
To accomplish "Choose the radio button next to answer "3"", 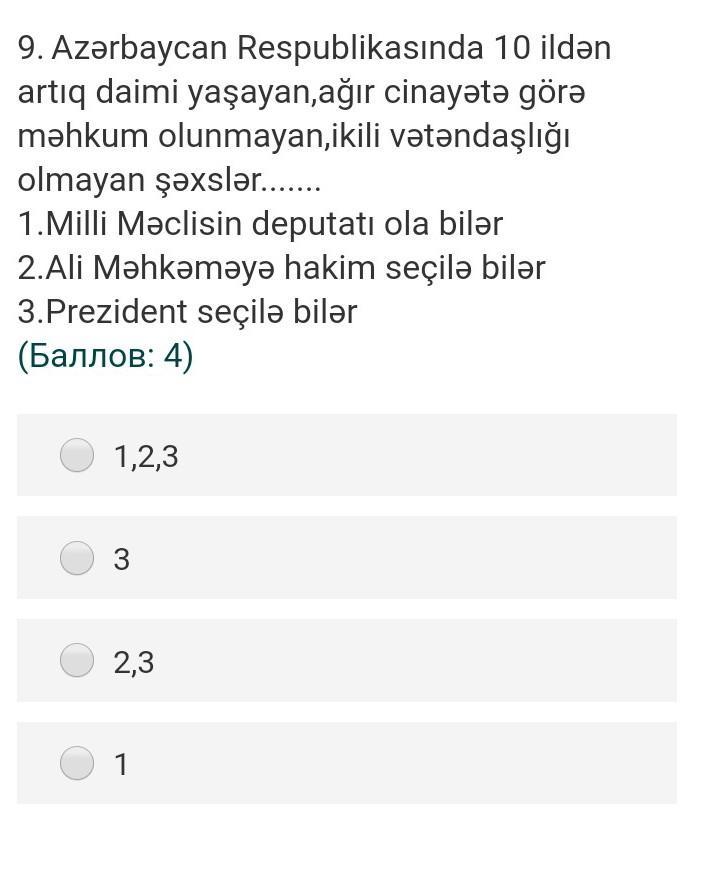I will coord(77,558).
